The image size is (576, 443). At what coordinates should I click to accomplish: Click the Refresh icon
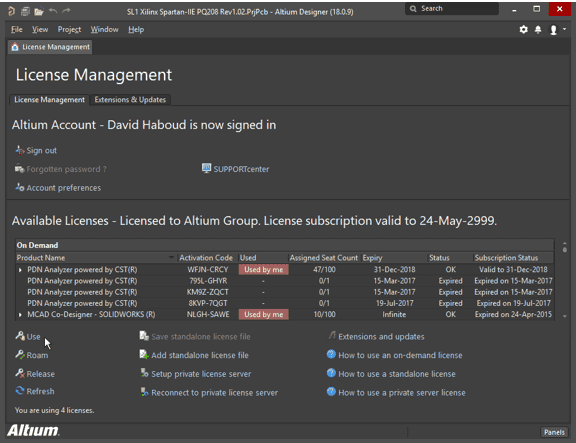(20, 391)
